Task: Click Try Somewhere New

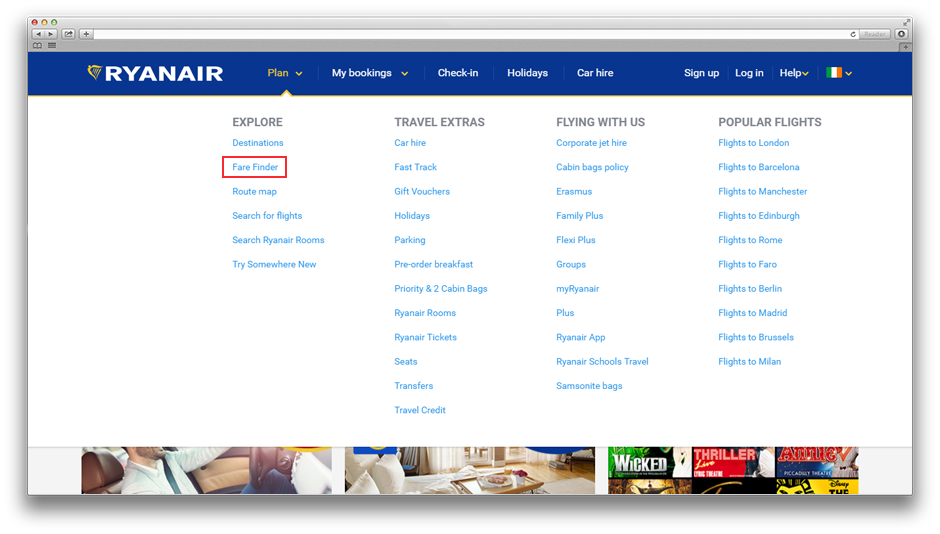Action: tap(274, 264)
